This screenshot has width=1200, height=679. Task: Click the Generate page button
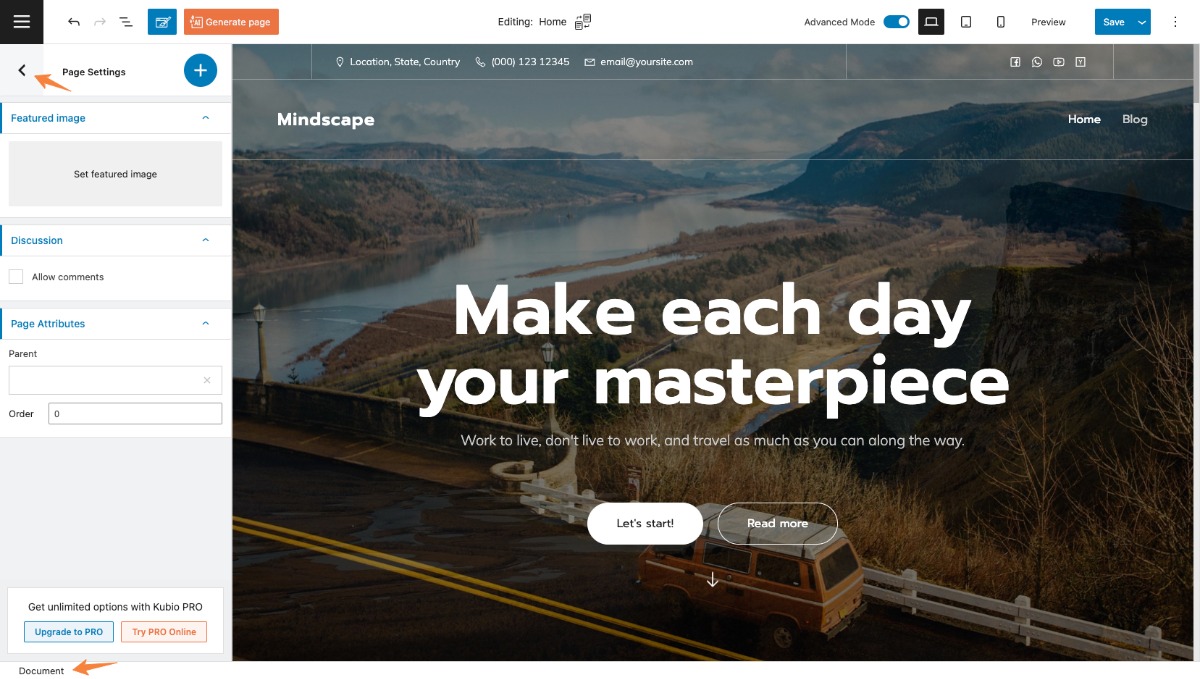tap(231, 21)
